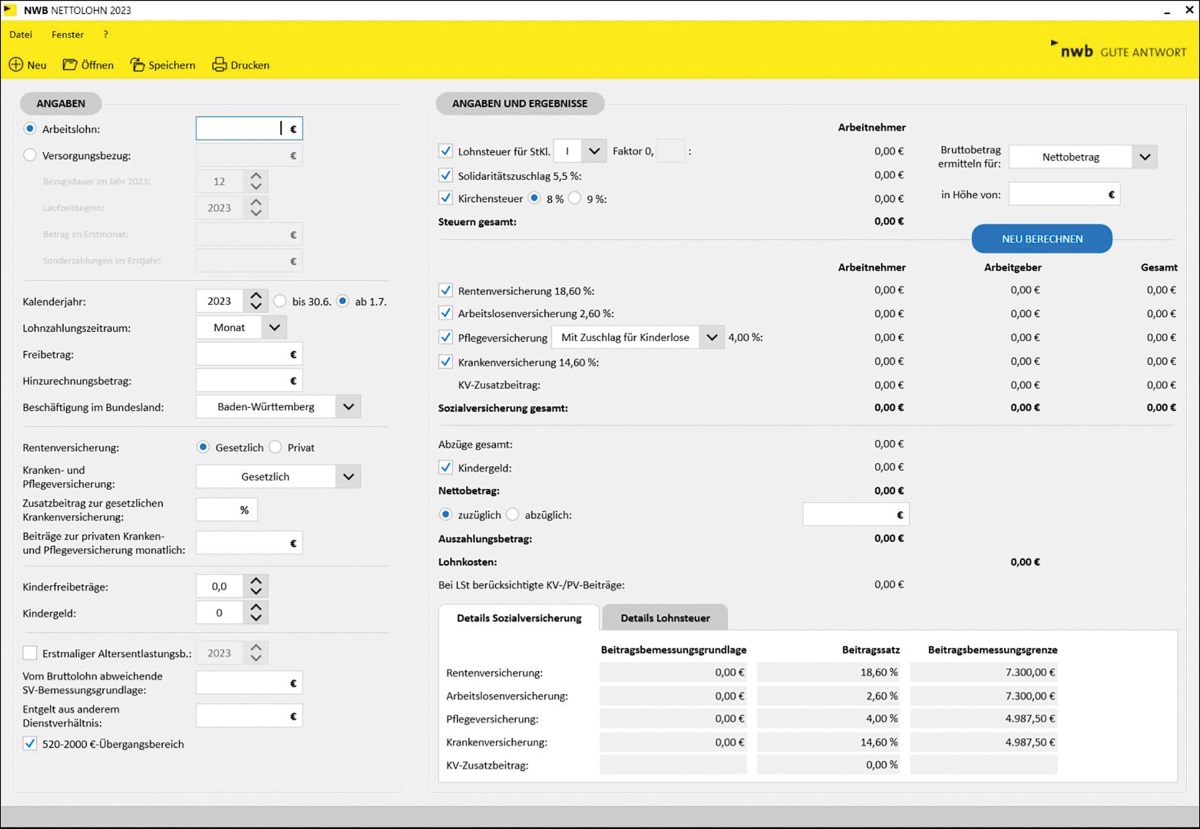Screen dimensions: 1200x829
Task: Open the Pflegeversicherung Zuschlag dropdown
Action: [x=711, y=338]
